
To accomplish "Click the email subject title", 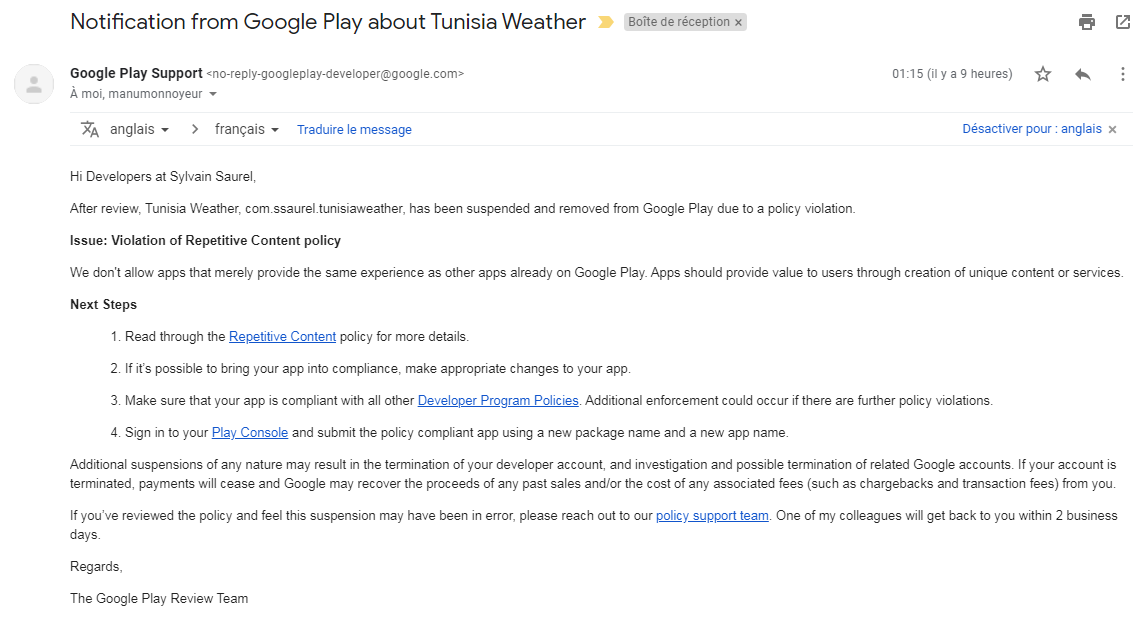I will (328, 22).
